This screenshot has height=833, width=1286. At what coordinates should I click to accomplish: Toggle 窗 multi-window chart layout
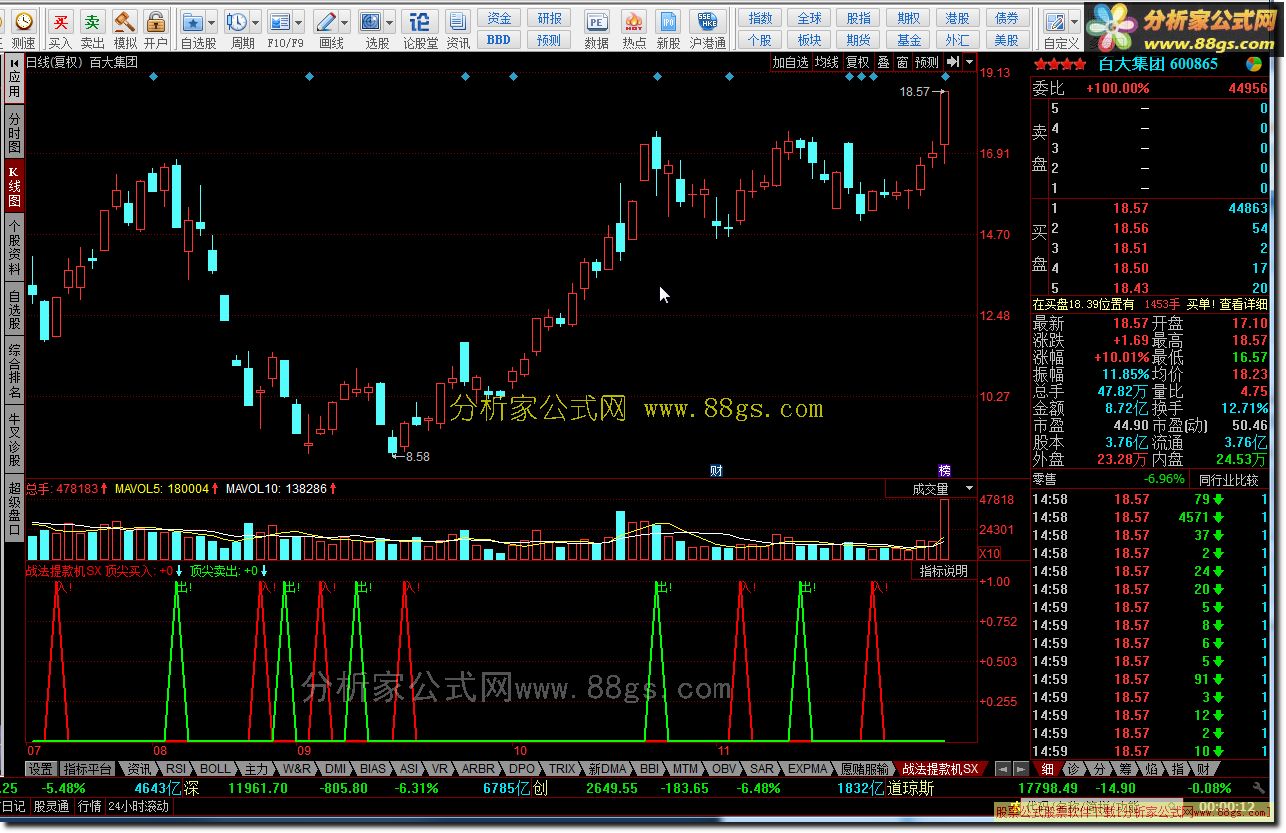point(902,62)
